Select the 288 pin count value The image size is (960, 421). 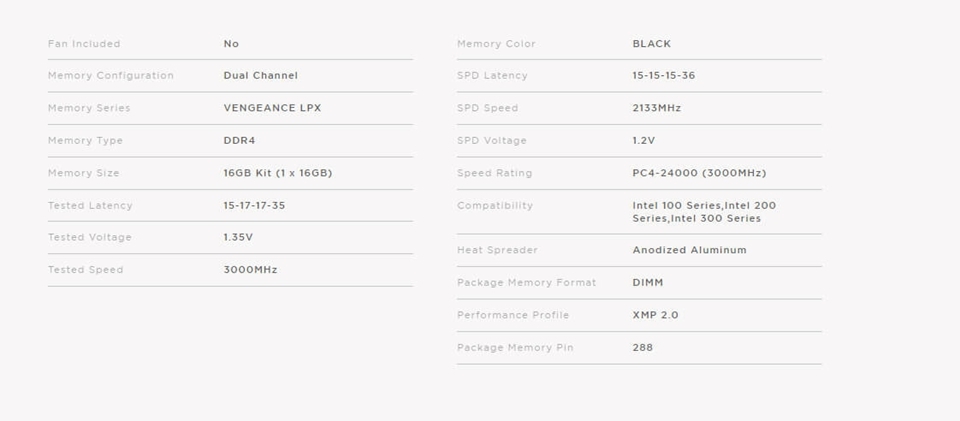[x=642, y=348]
